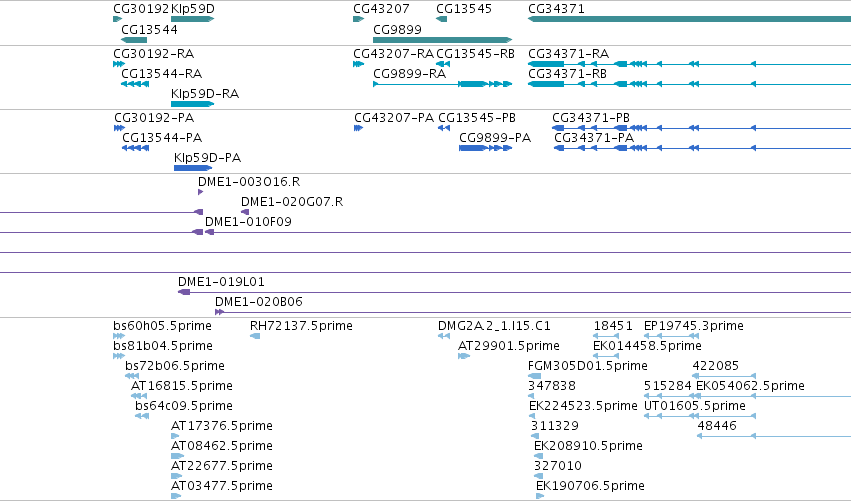Screen dimensions: 851x501
Task: Click EST AT22677.5prime
Action: (x=222, y=466)
